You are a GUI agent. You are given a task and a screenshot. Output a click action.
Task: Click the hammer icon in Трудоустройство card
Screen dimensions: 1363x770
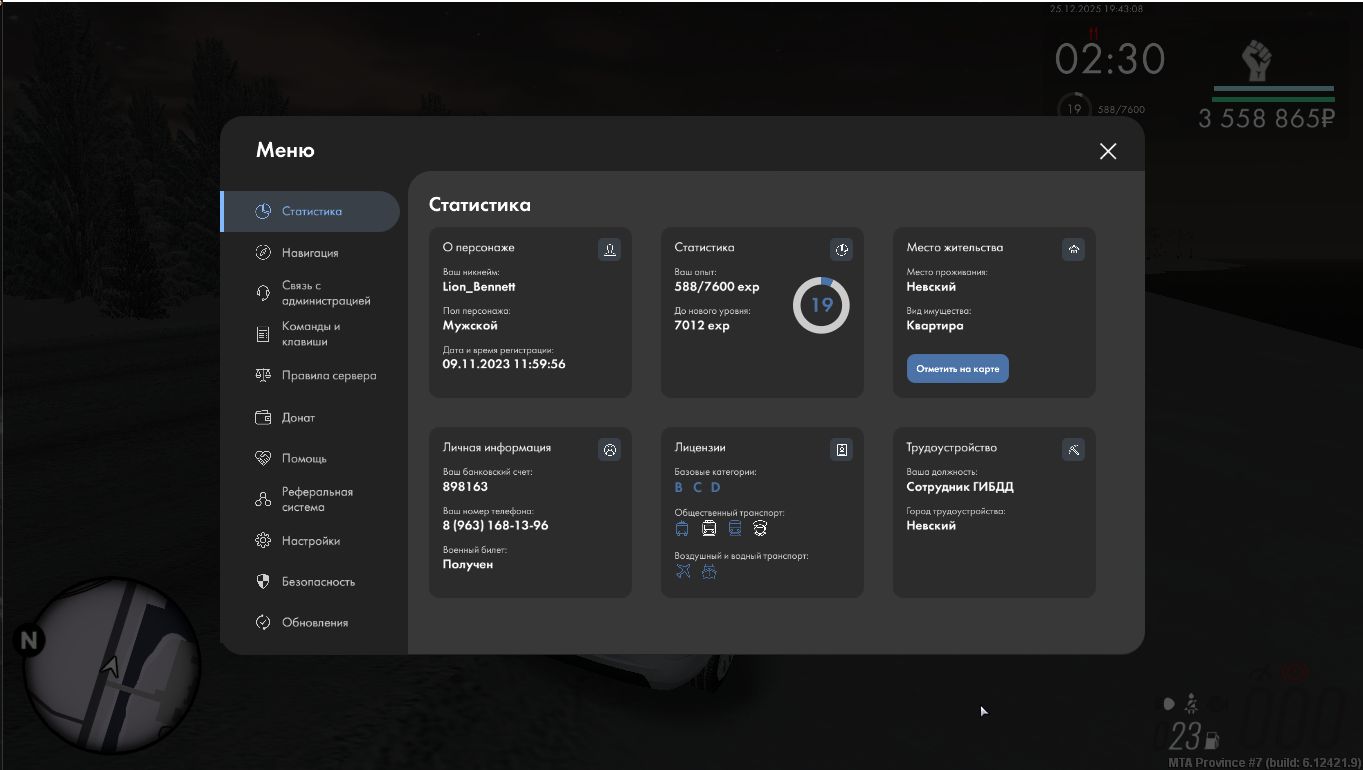pos(1073,450)
